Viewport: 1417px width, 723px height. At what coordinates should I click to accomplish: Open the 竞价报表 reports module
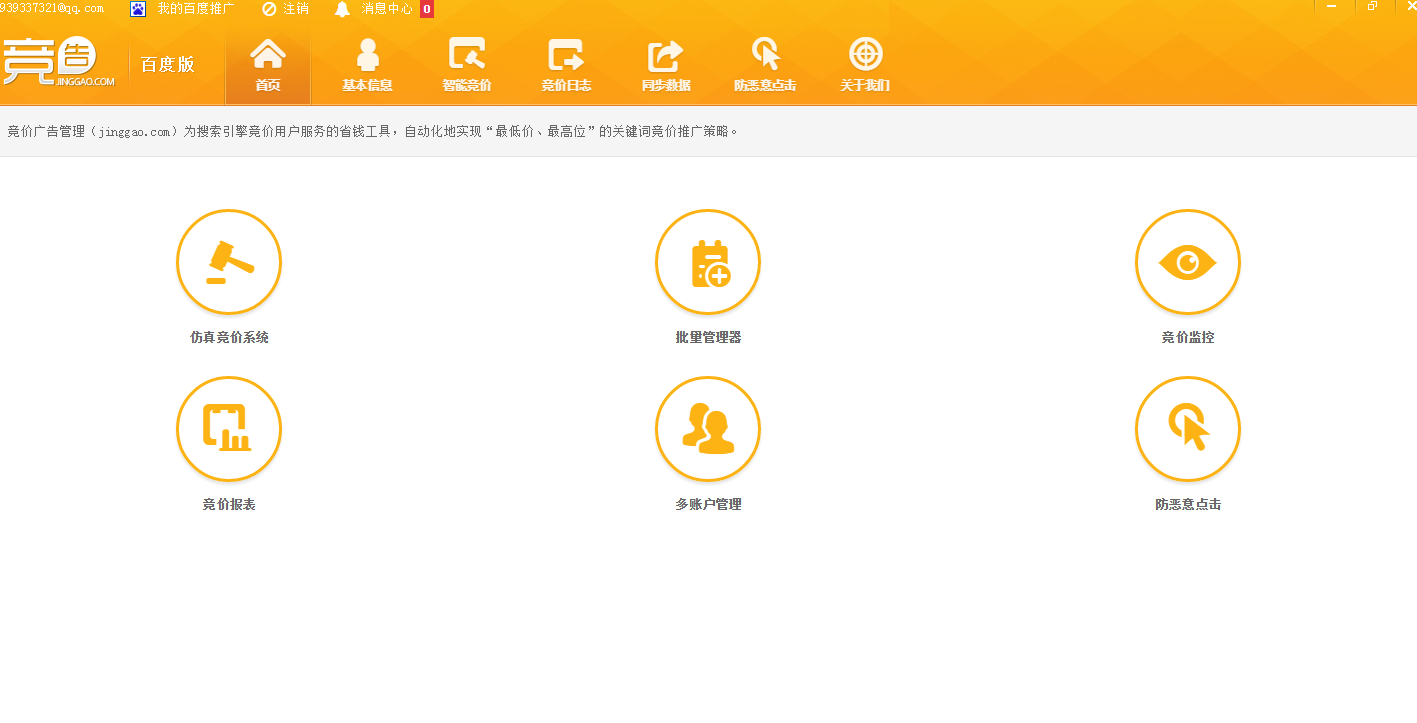click(229, 429)
